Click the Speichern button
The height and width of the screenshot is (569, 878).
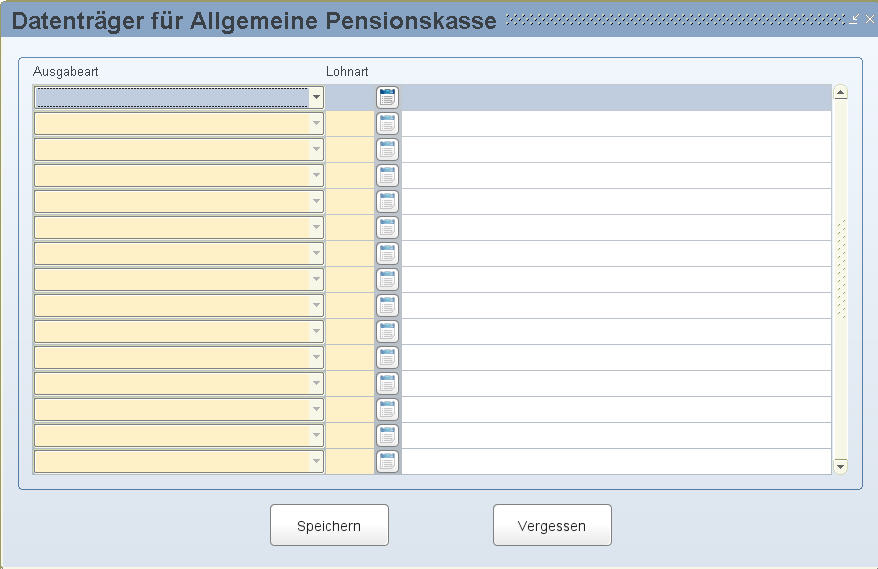(329, 525)
